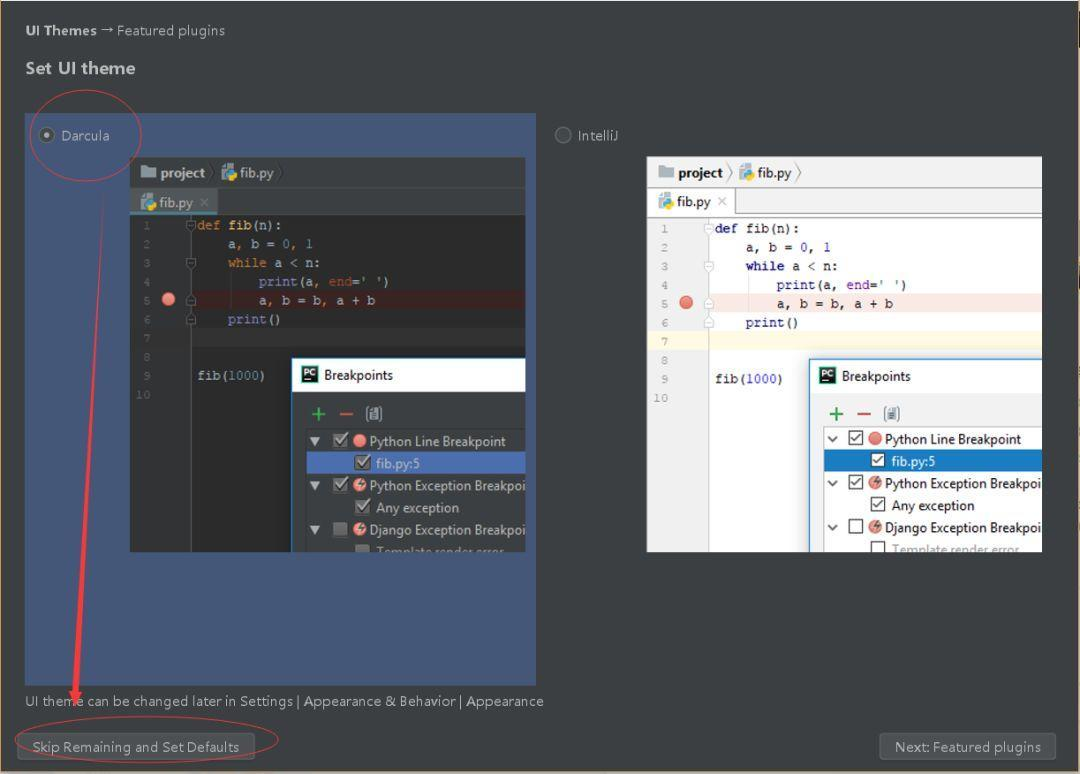Click Skip Remaining and Set Defaults
Viewport: 1080px width, 774px height.
[x=136, y=746]
